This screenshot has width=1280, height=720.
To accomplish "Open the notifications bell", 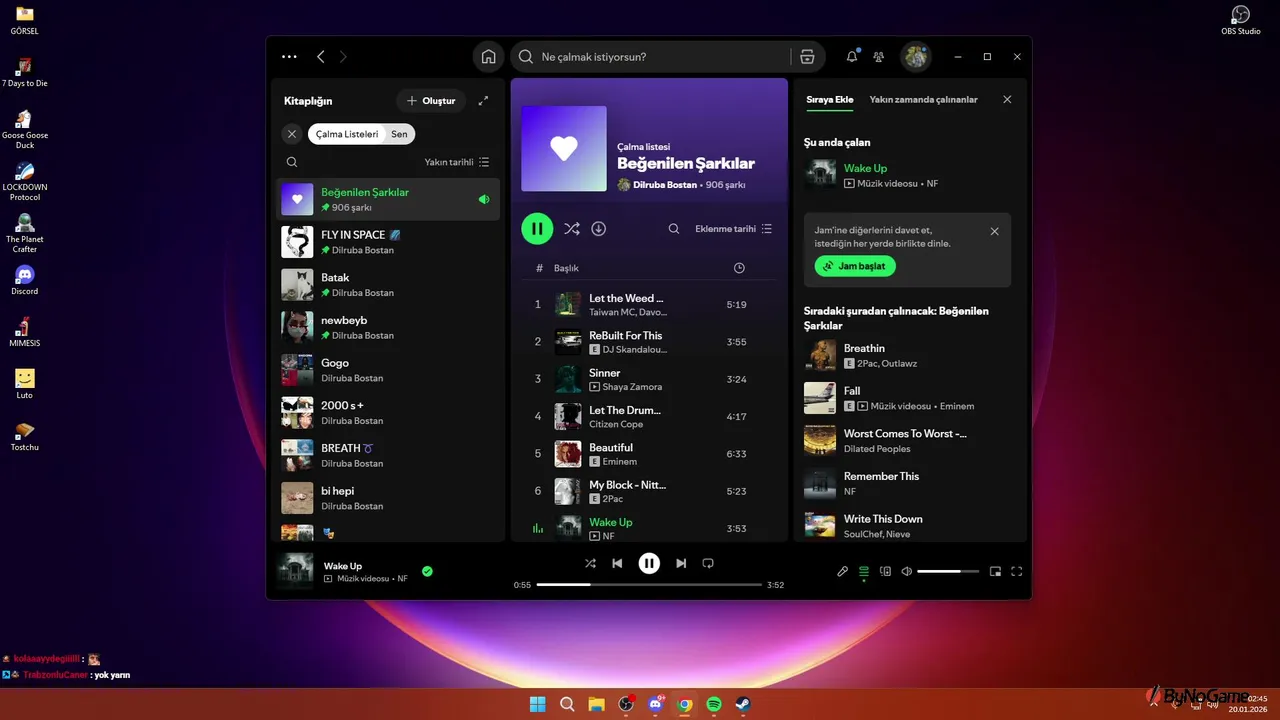I will pos(852,57).
